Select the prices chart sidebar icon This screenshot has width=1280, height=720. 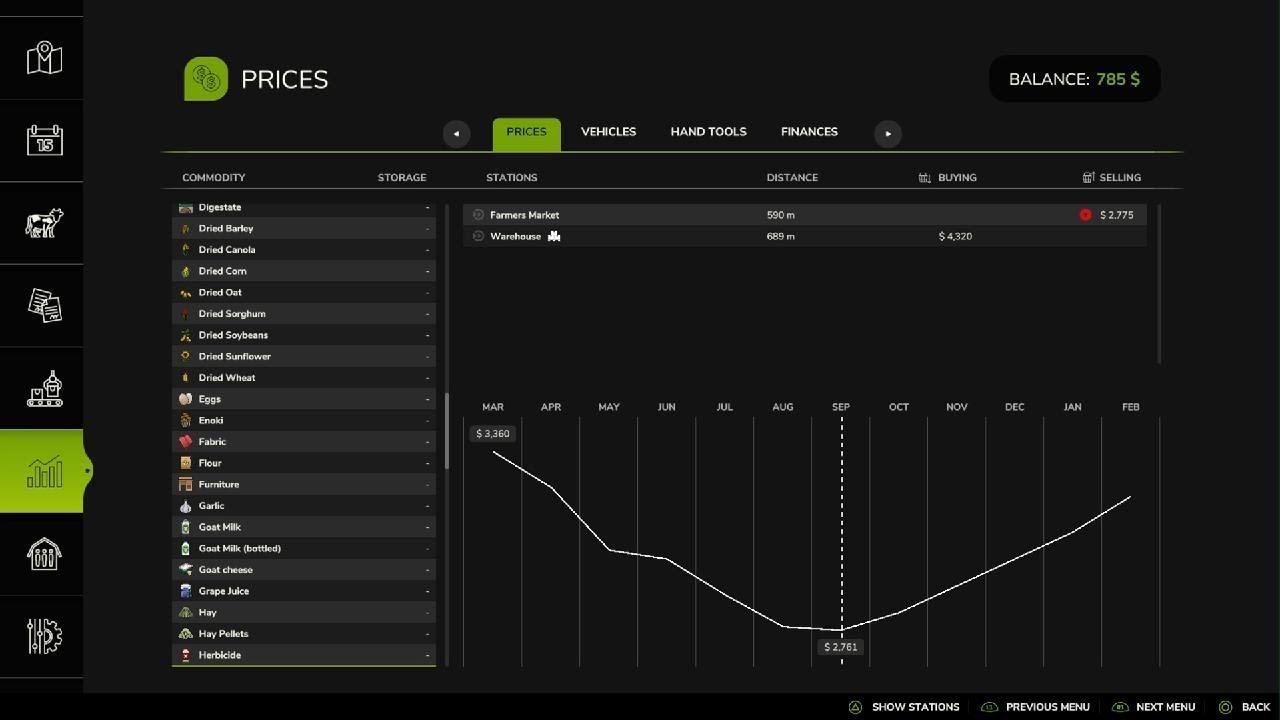[44, 471]
